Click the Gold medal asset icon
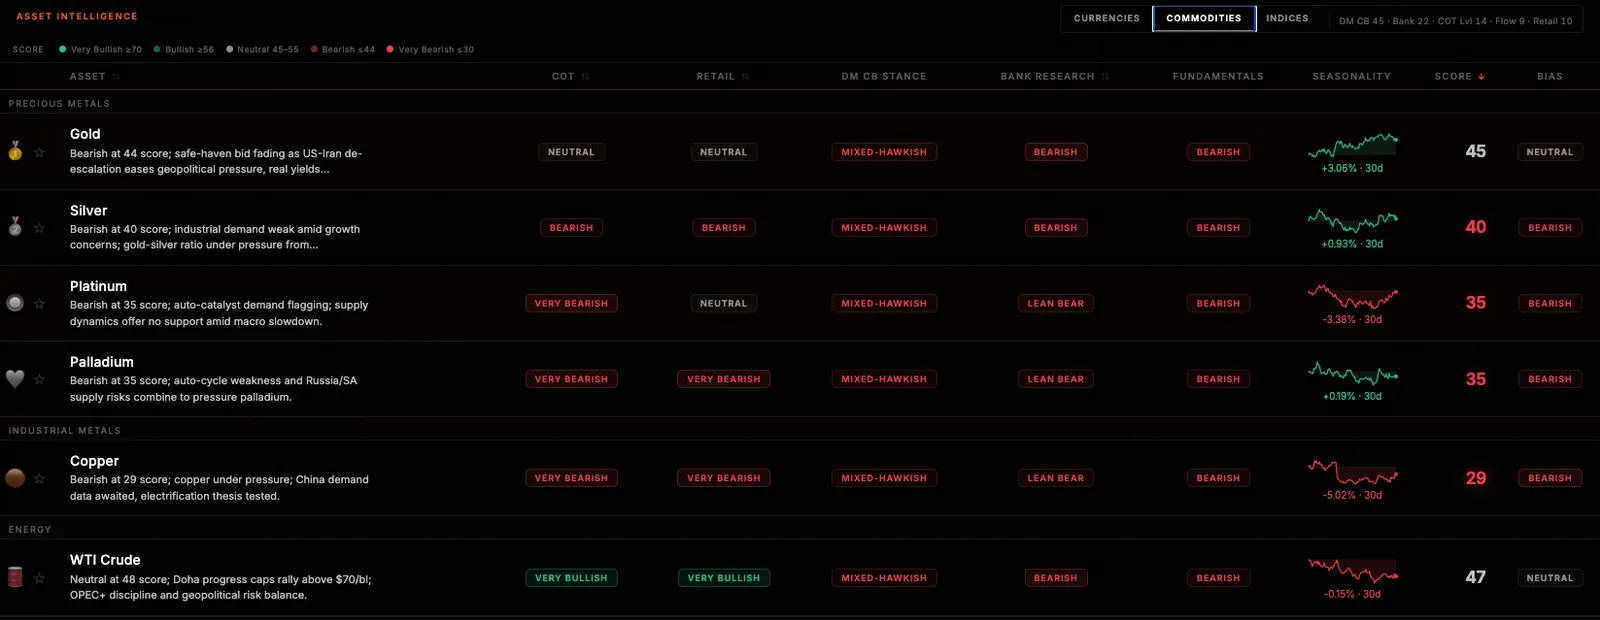Viewport: 1600px width, 620px height. point(15,151)
